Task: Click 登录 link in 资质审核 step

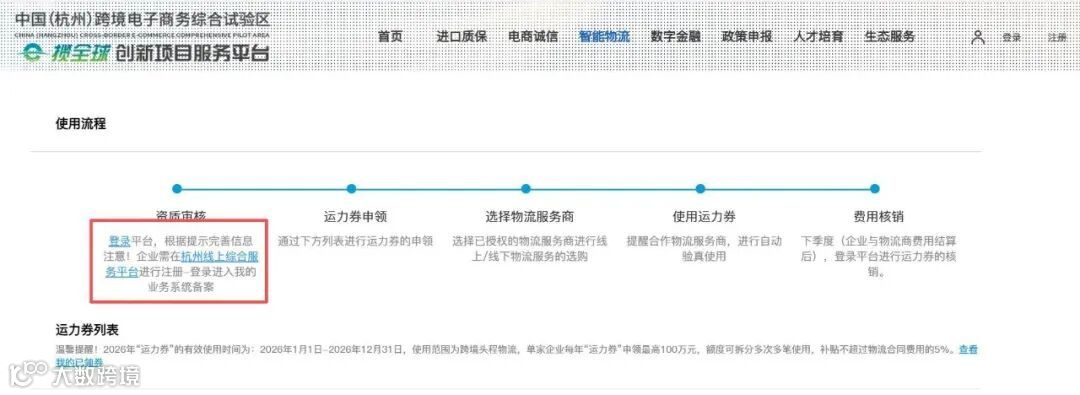Action: 119,241
